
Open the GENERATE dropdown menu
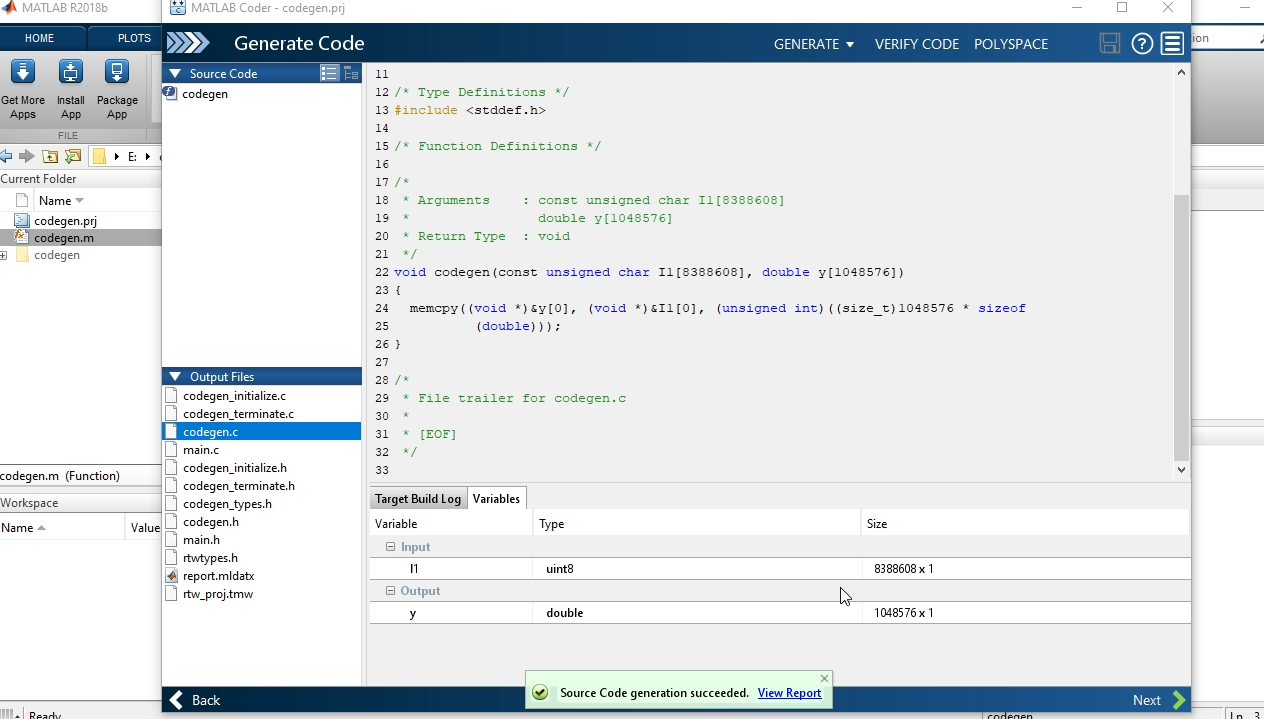(x=813, y=44)
